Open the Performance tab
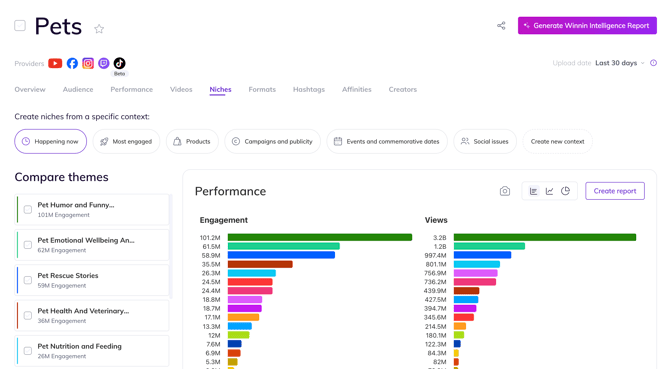Screen dimensions: 670x369 pyautogui.click(x=132, y=89)
